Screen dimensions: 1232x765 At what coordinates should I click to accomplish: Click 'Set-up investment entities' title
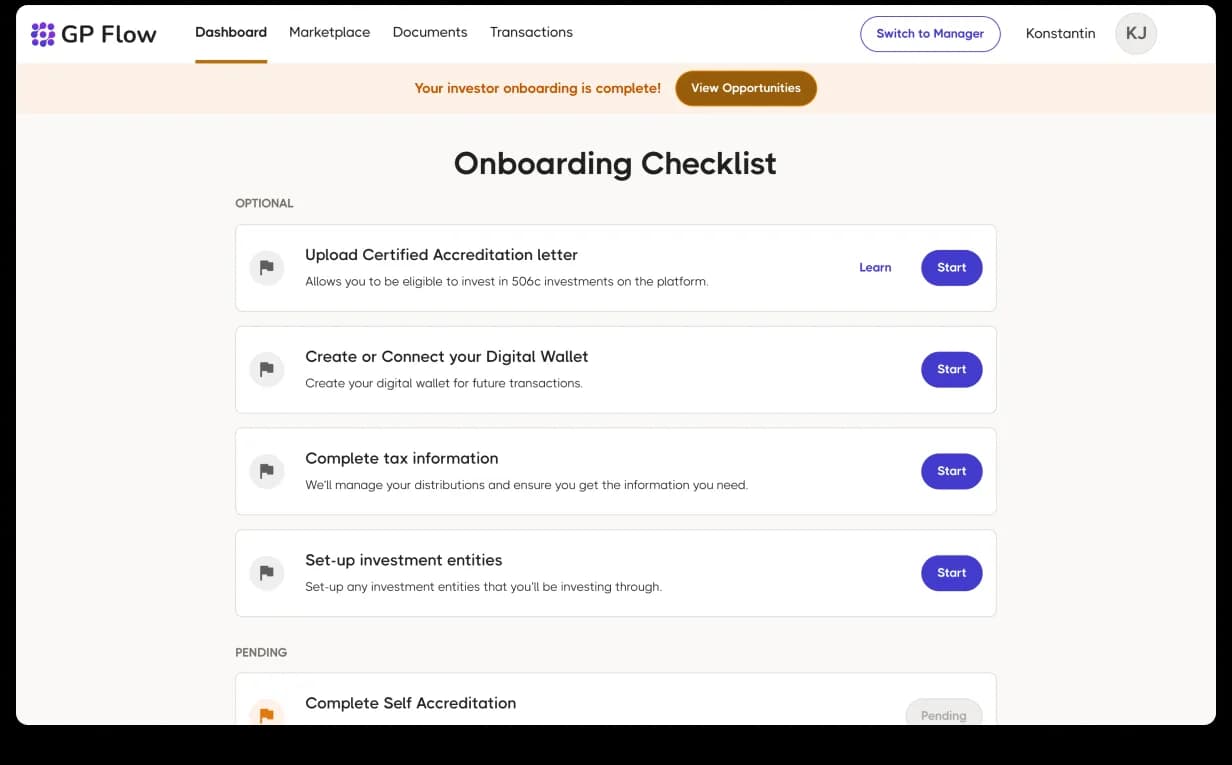click(404, 561)
